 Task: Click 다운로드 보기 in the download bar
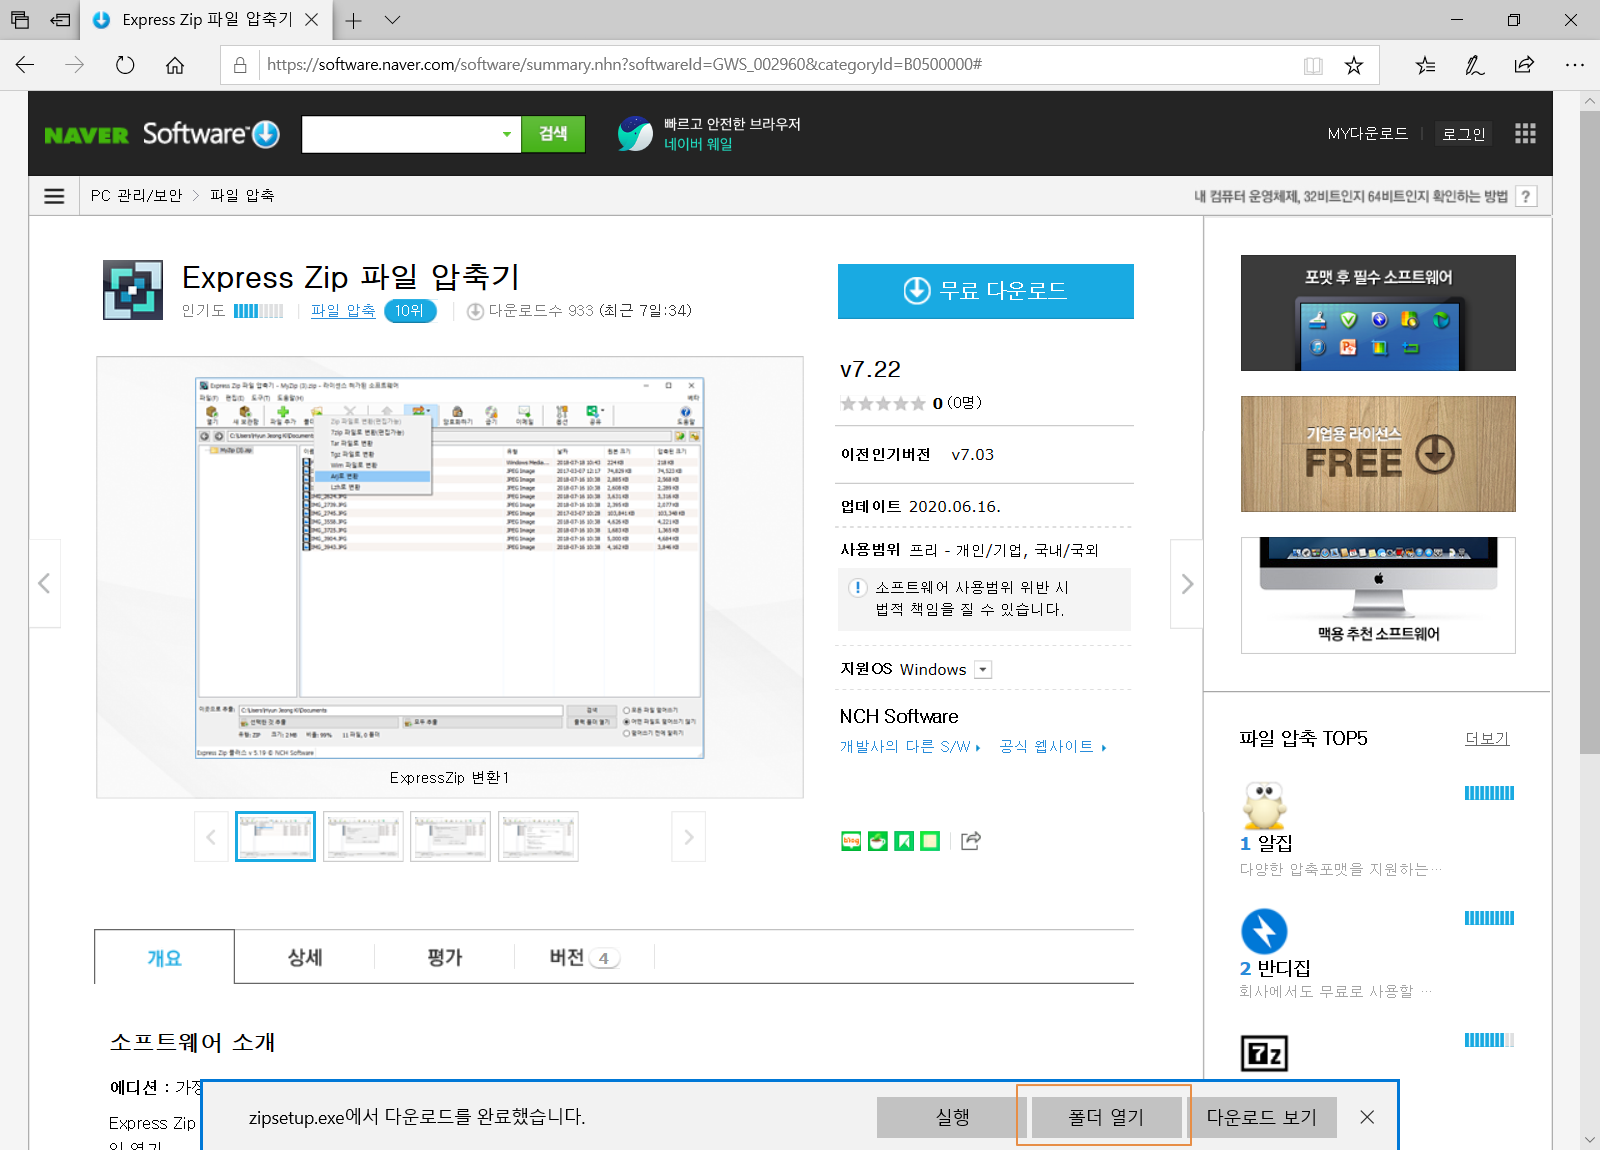click(x=1262, y=1117)
